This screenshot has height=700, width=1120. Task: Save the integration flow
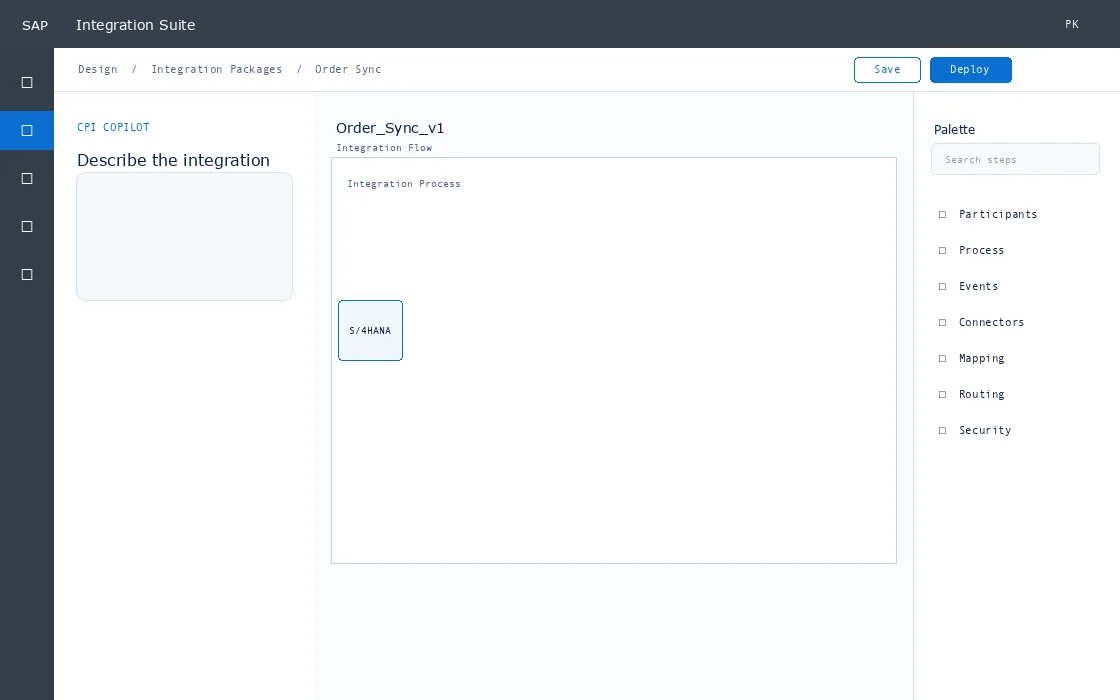[x=887, y=70]
